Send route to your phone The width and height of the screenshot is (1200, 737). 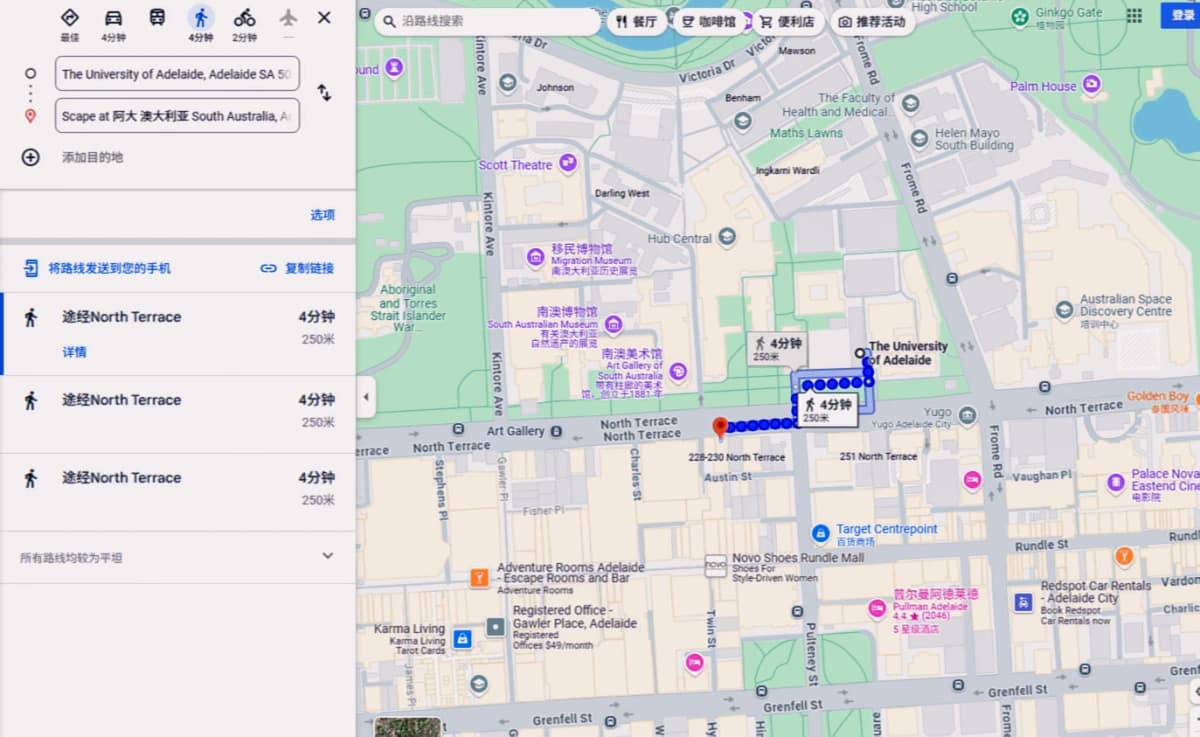[98, 268]
